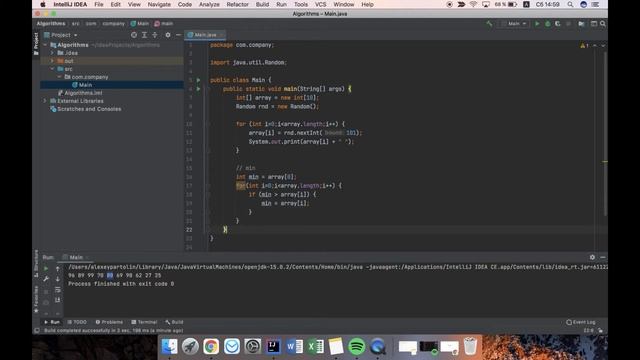Go to next highlighted error arrow
This screenshot has height=360, width=640.
click(x=603, y=46)
